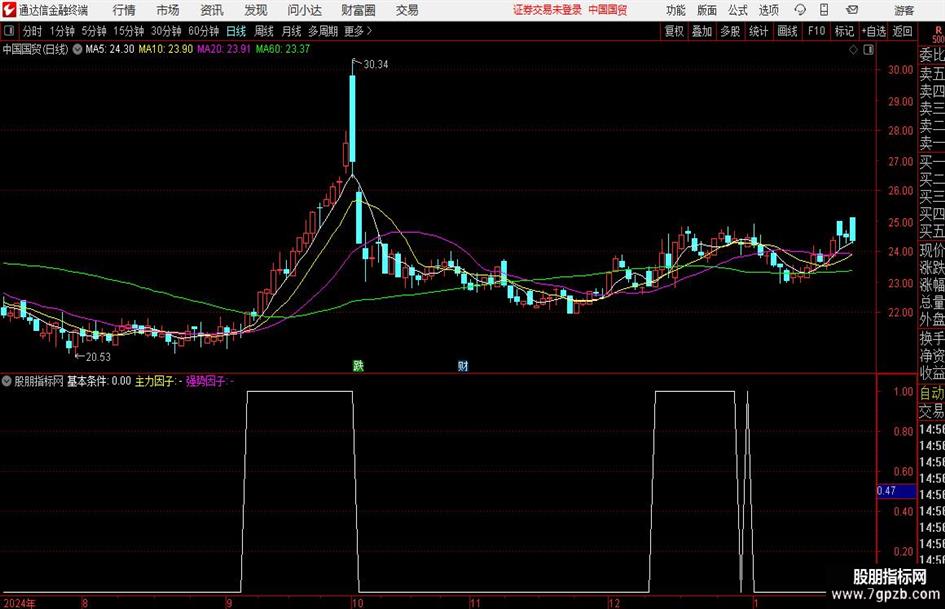Click the 基本条件: 0.00 indicator label
Image resolution: width=945 pixels, height=609 pixels.
click(99, 381)
